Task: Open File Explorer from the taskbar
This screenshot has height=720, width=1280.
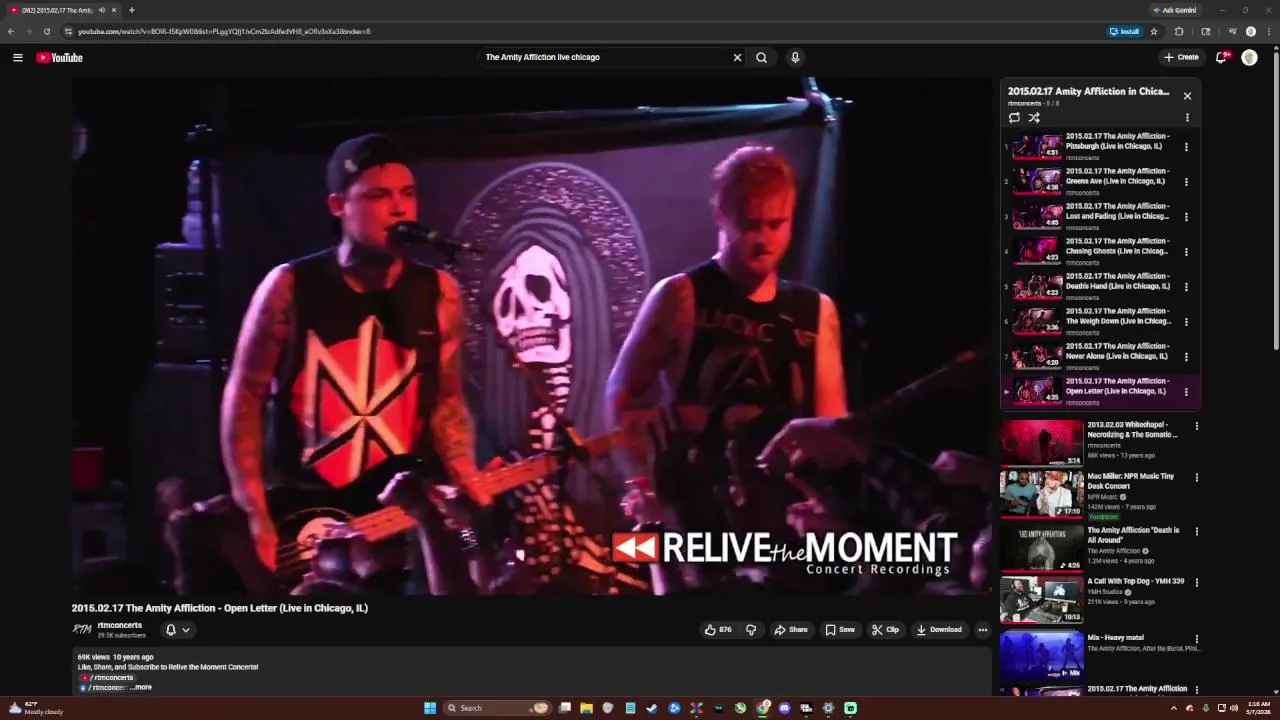Action: pos(586,708)
